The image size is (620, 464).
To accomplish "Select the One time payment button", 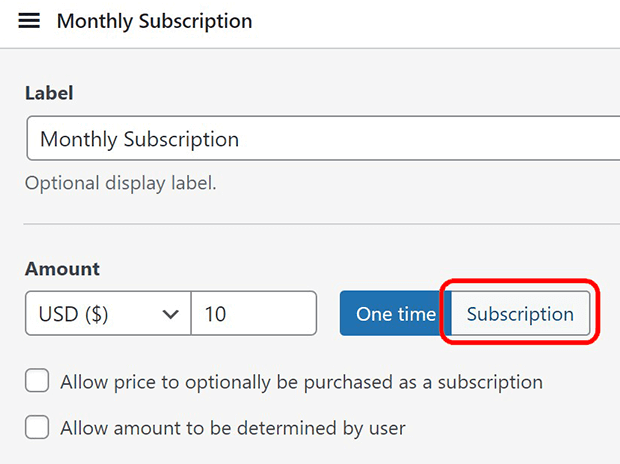I will click(x=396, y=314).
